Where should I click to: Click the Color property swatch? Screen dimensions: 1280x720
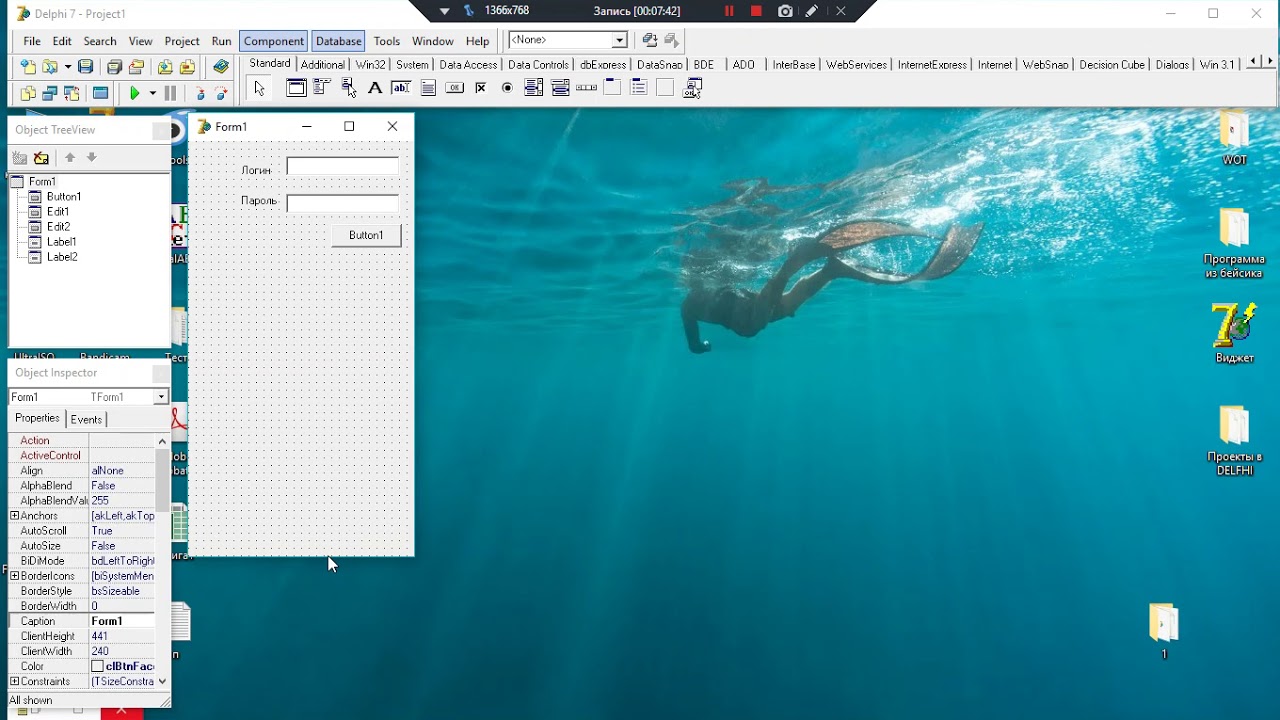pos(98,666)
